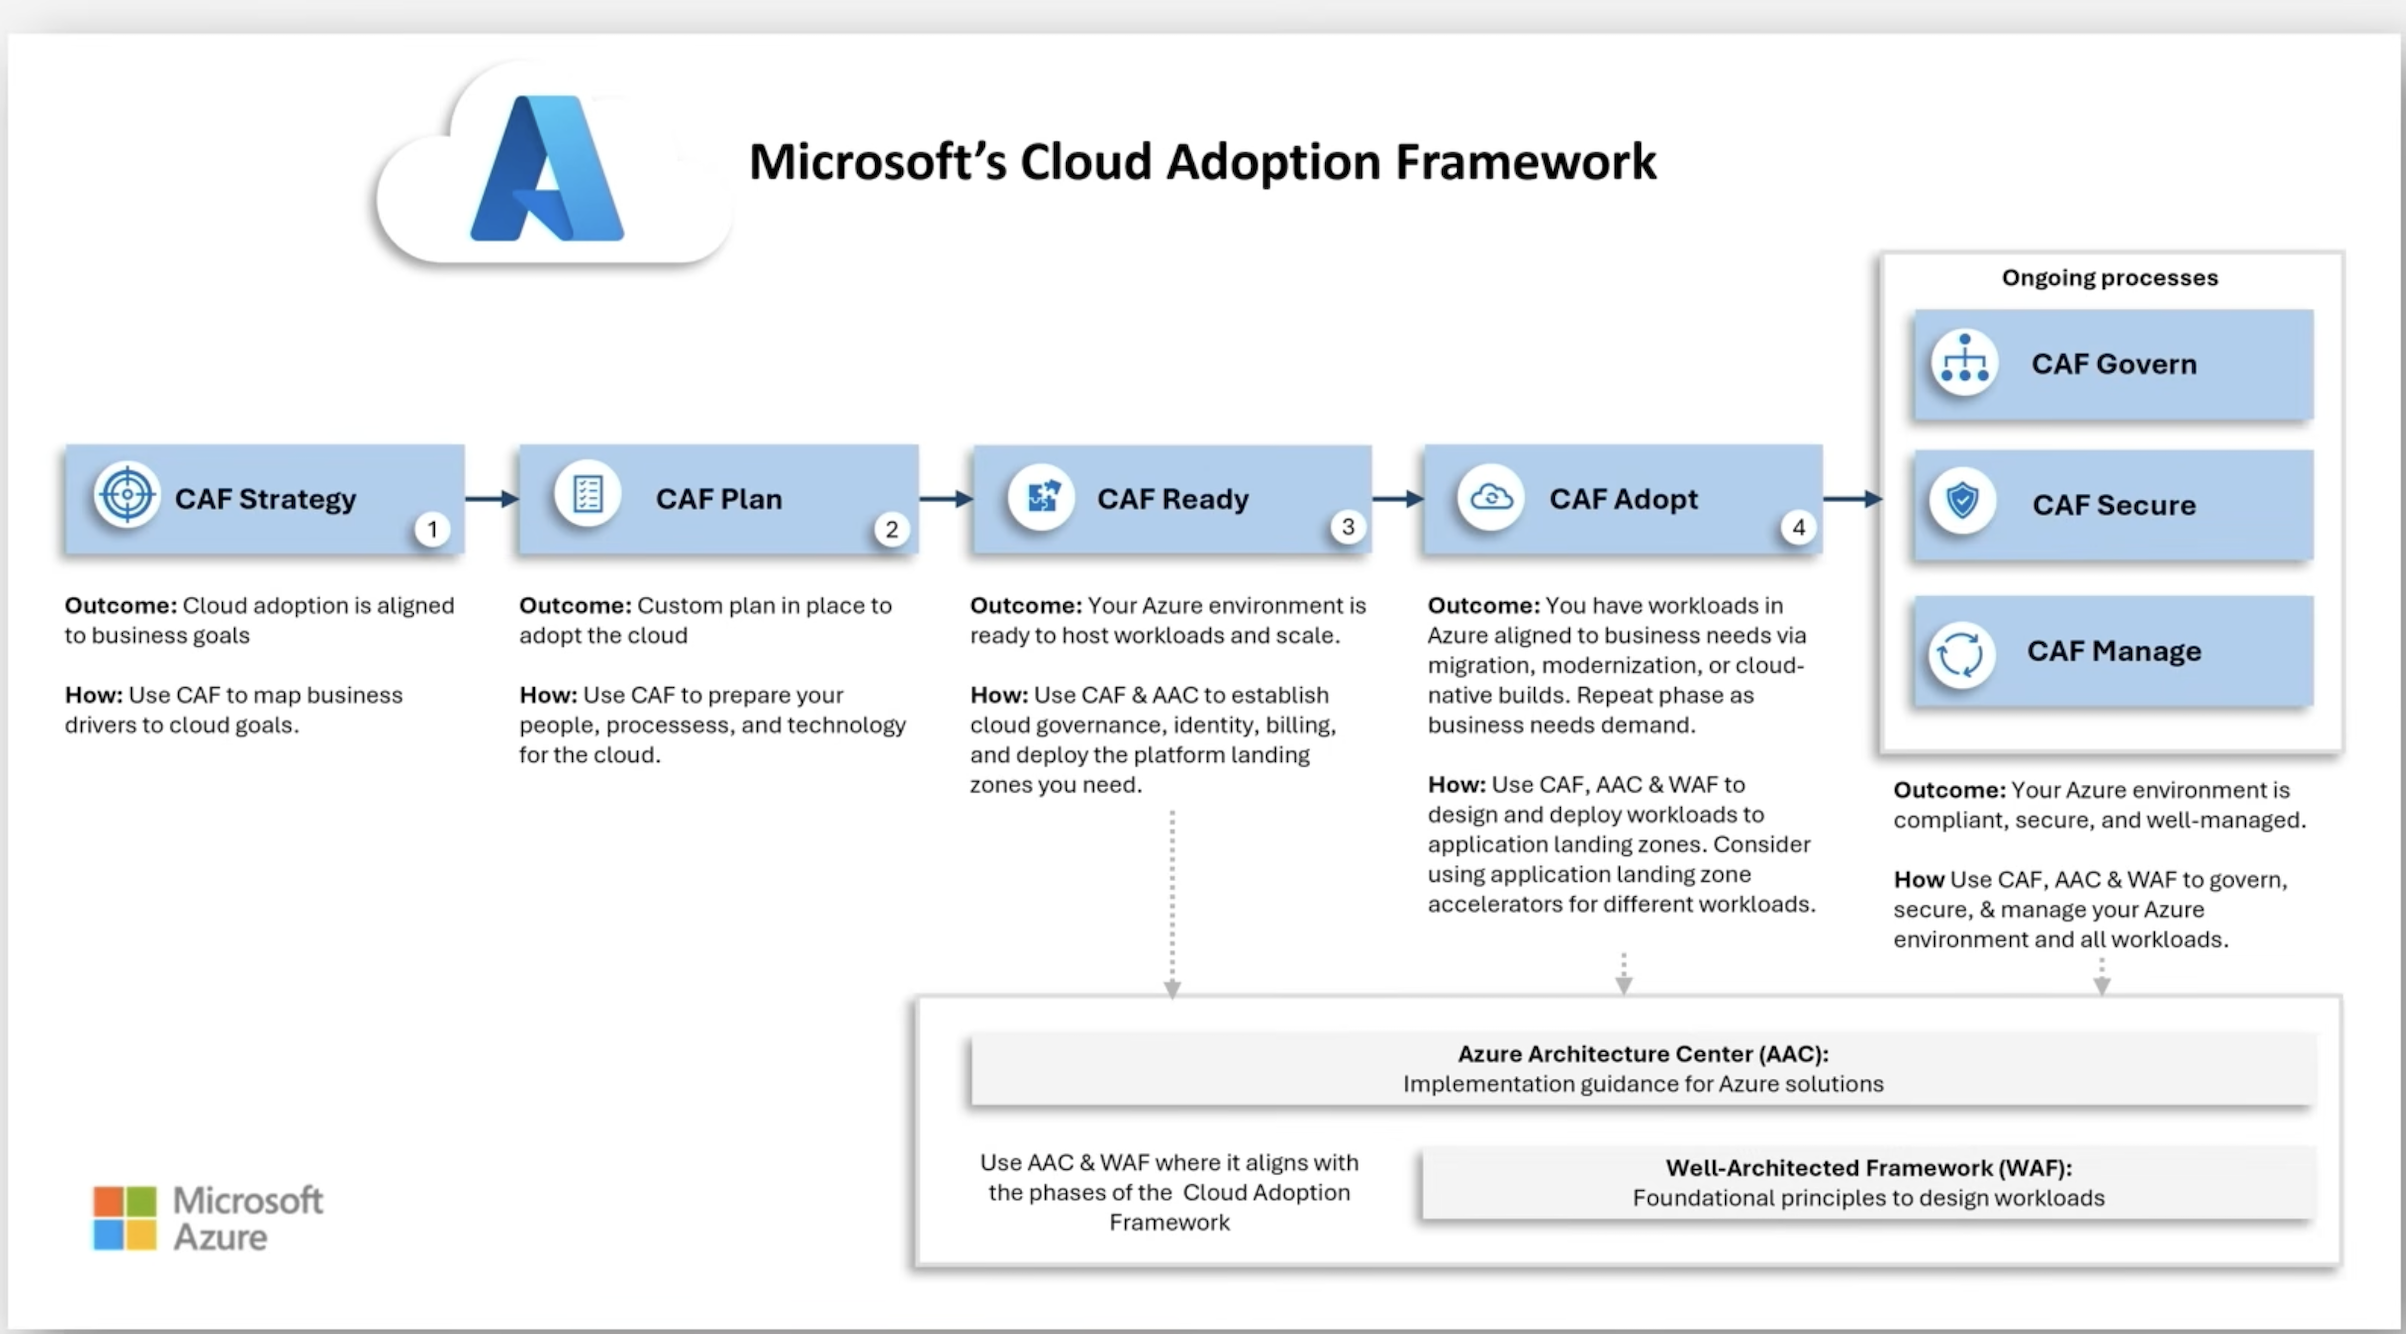Select 'Outcome: You have workloads in Azure' text
2406x1334 pixels.
[x=1617, y=665]
